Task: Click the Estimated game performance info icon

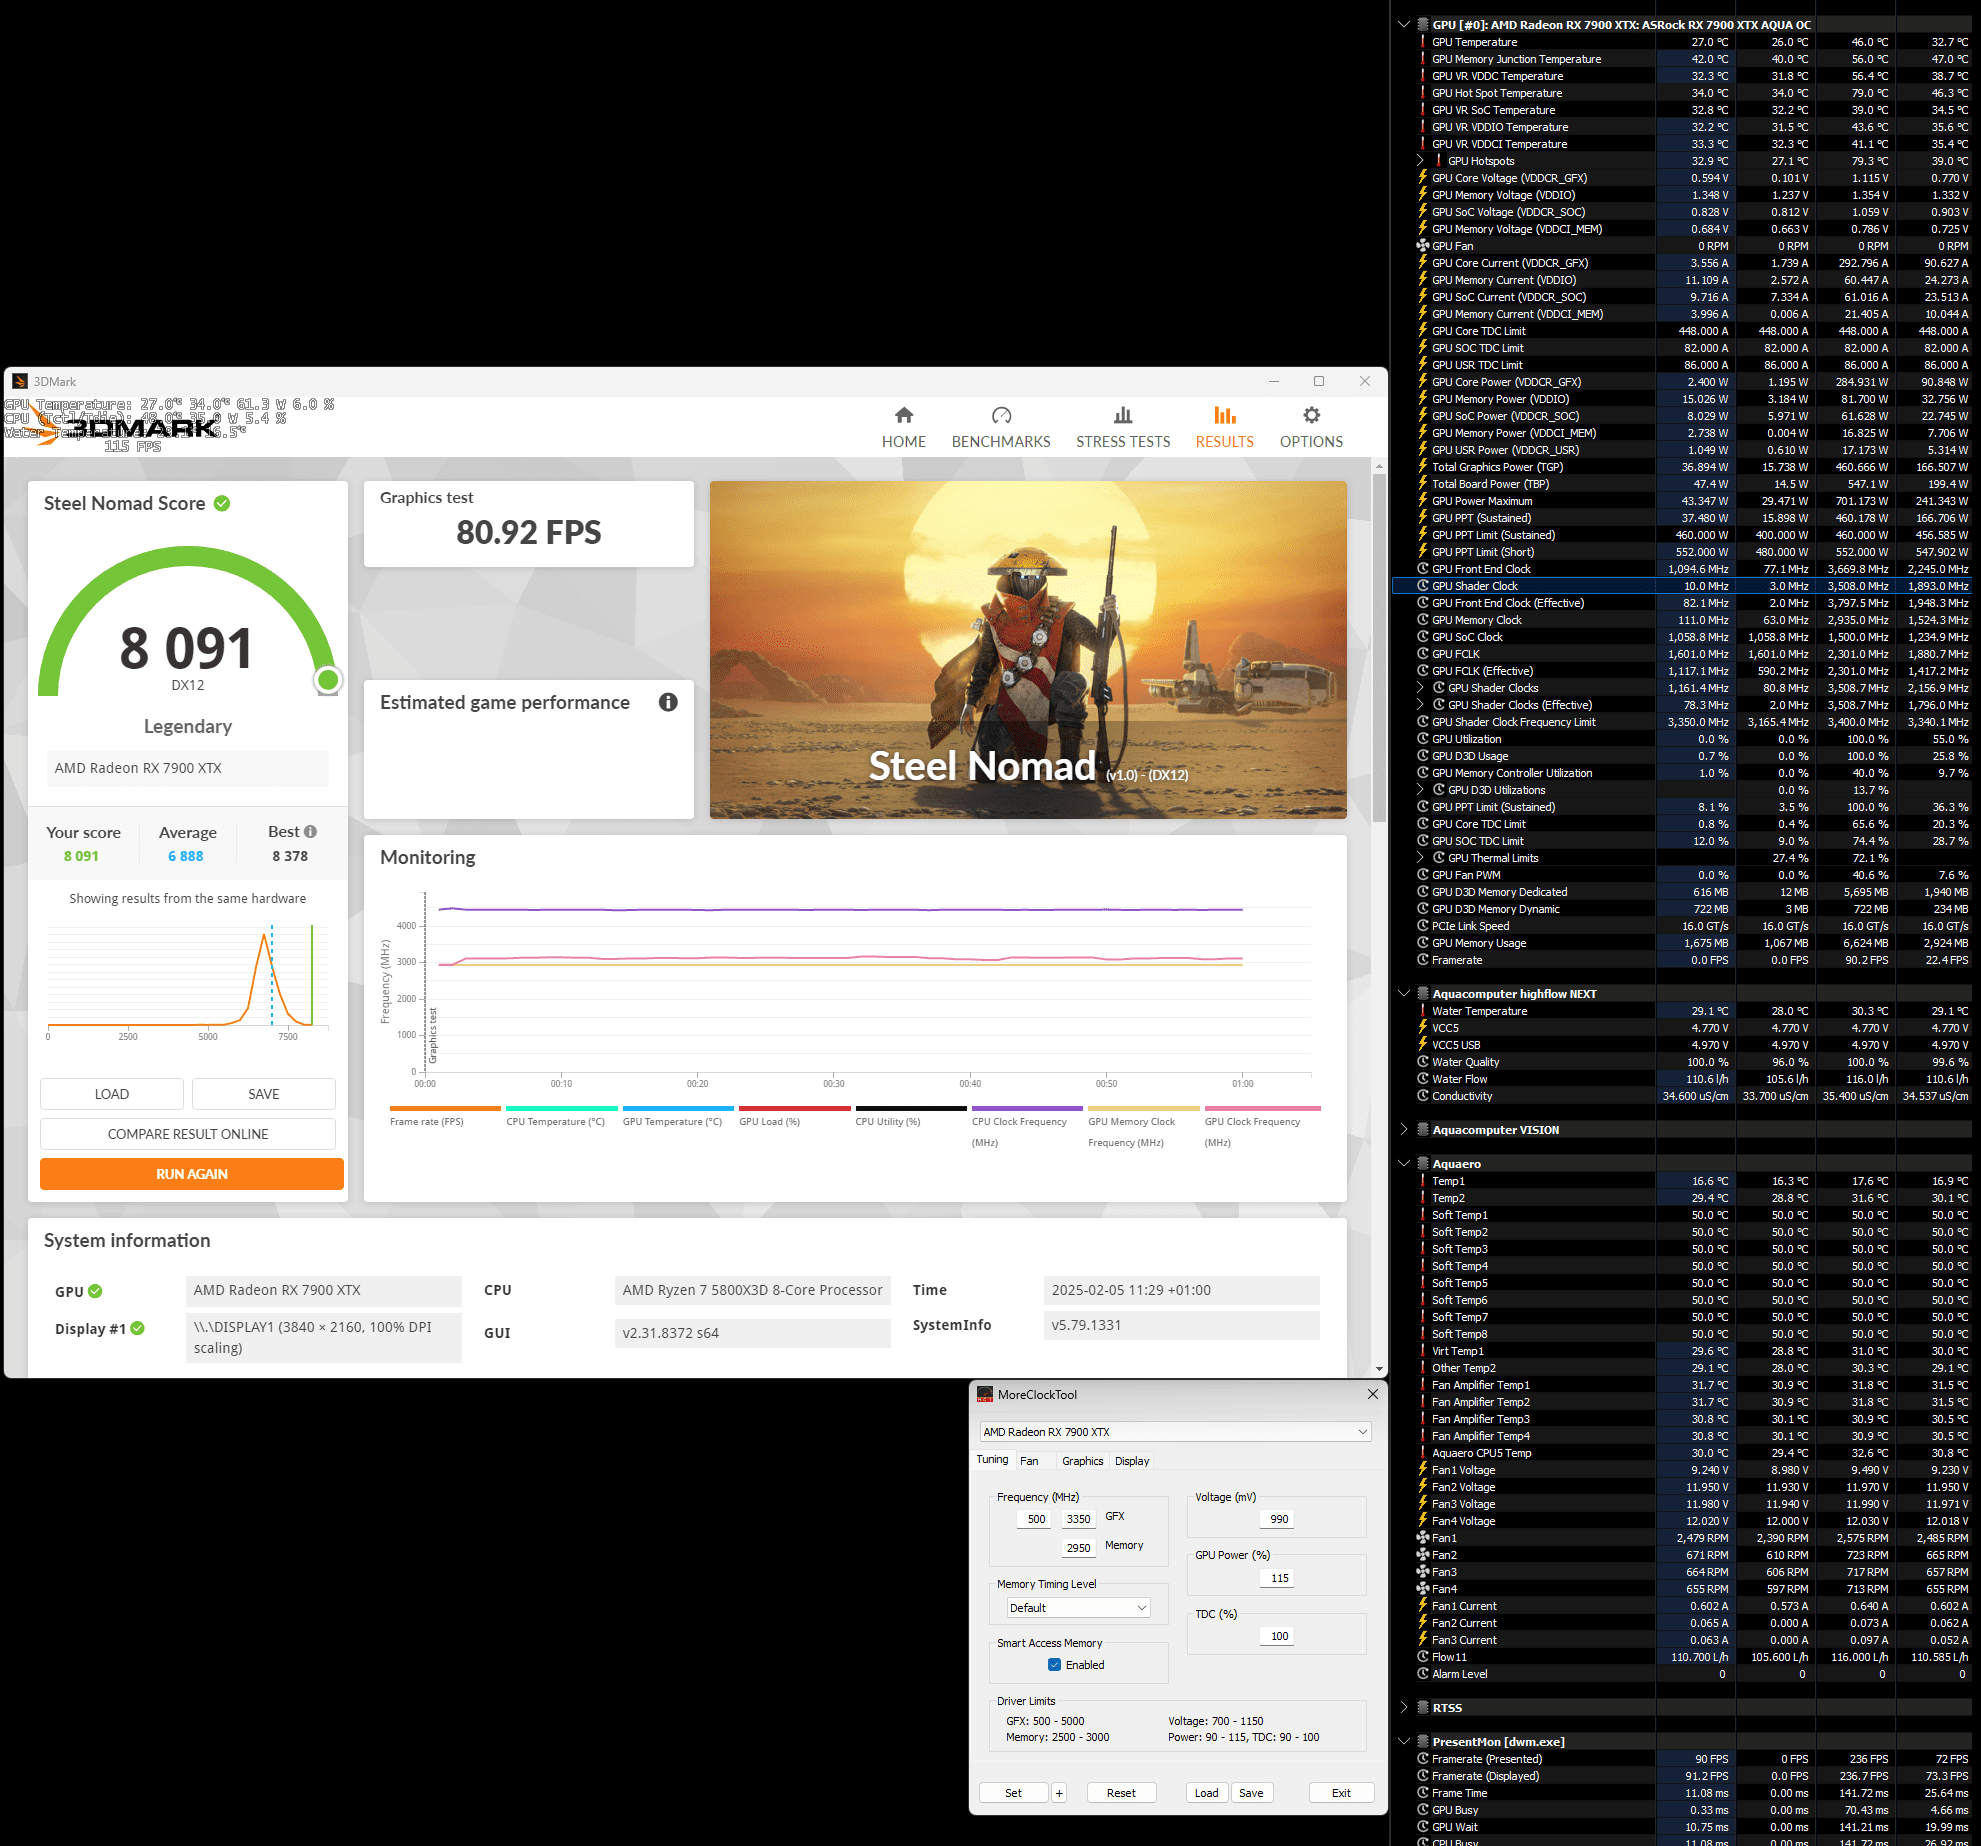Action: [x=668, y=702]
